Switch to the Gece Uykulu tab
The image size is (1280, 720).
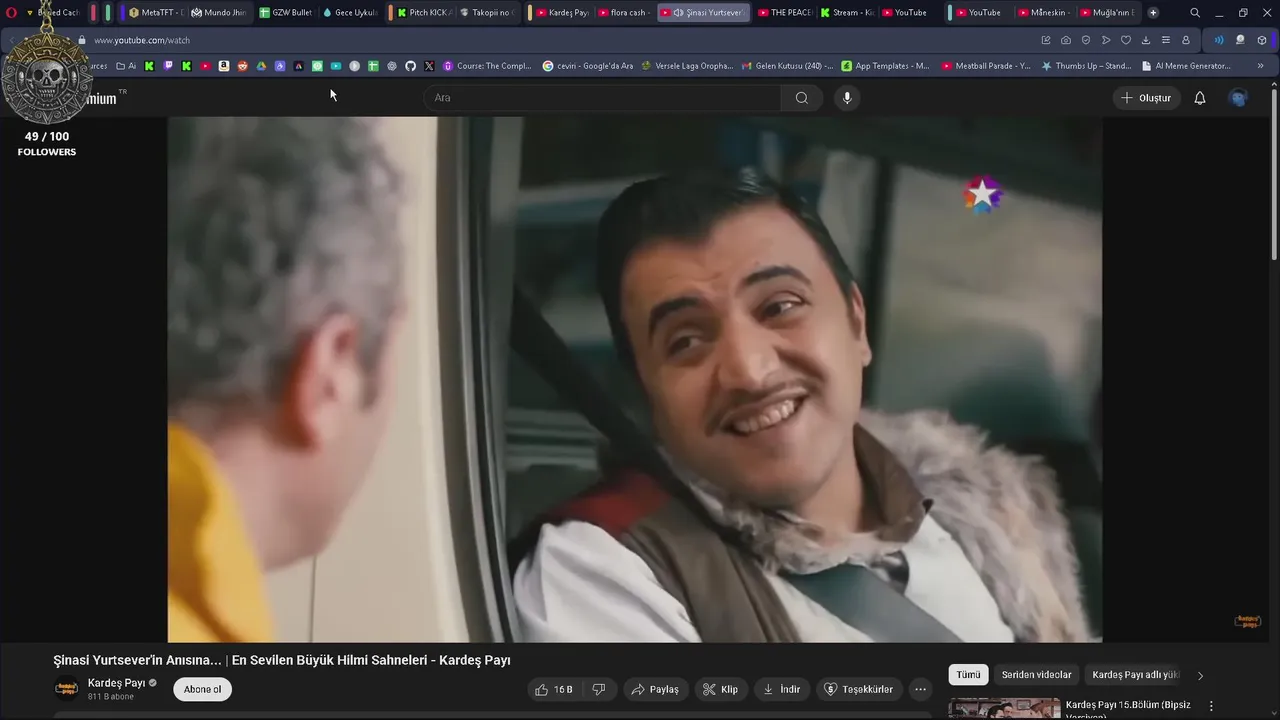click(349, 13)
